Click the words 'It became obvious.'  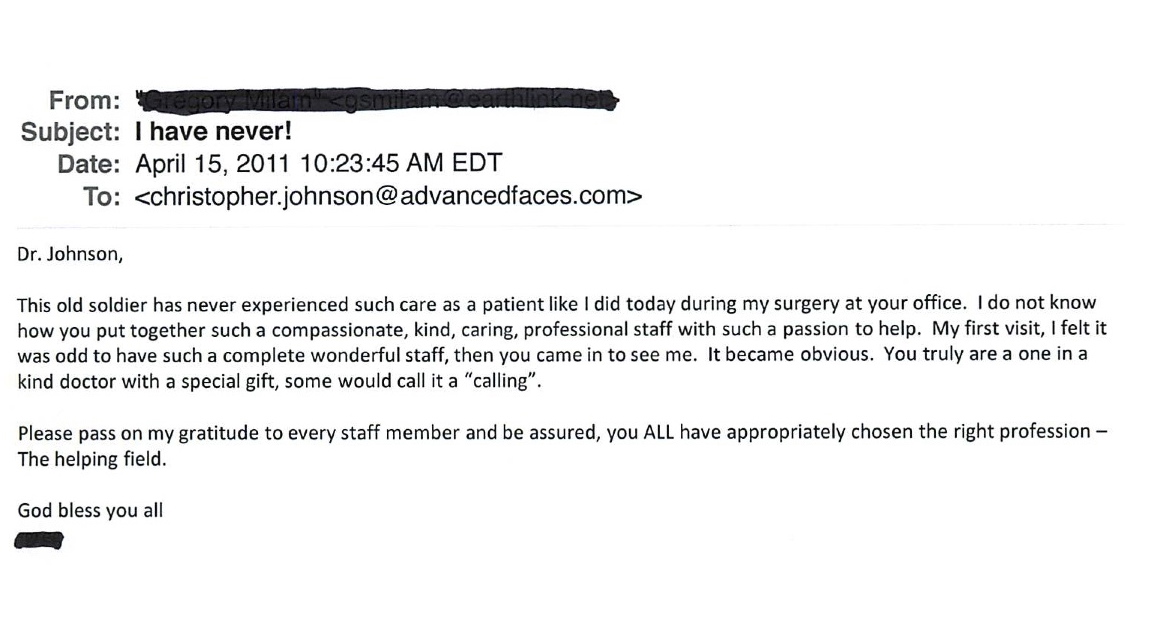click(x=789, y=354)
